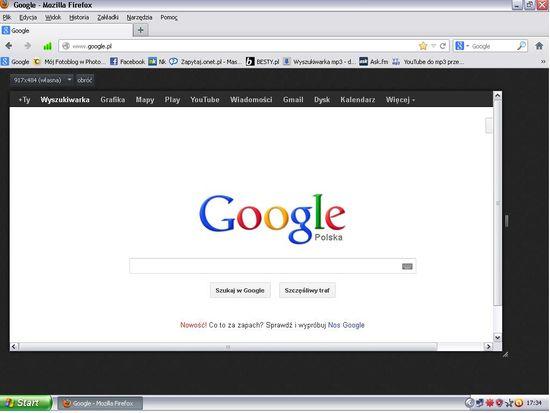Open the Firefox home page icon
This screenshot has width=550, height=413.
pos(539,46)
